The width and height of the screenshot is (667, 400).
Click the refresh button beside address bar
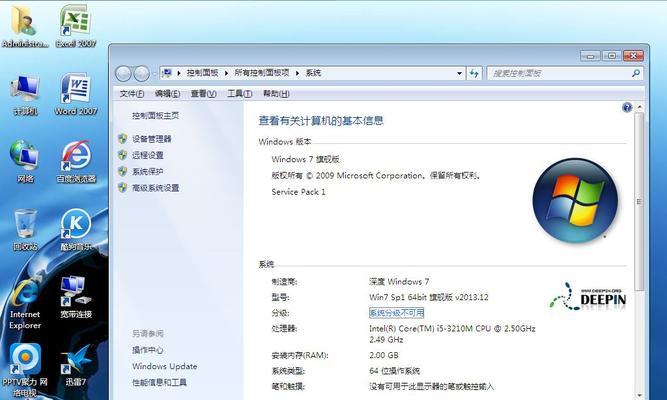[474, 73]
